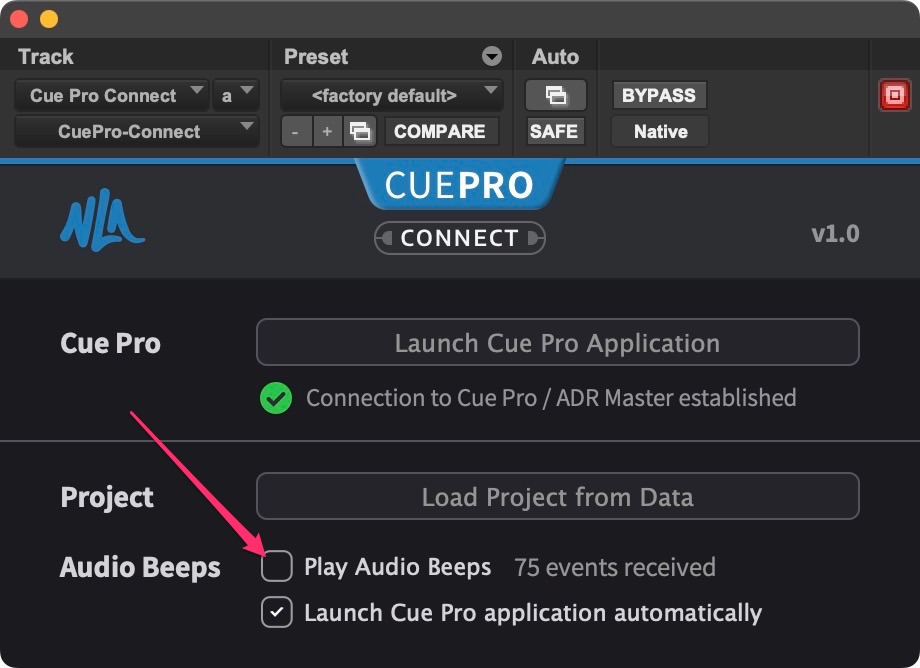Open the factory default preset dropdown
The height and width of the screenshot is (668, 920).
[x=392, y=95]
